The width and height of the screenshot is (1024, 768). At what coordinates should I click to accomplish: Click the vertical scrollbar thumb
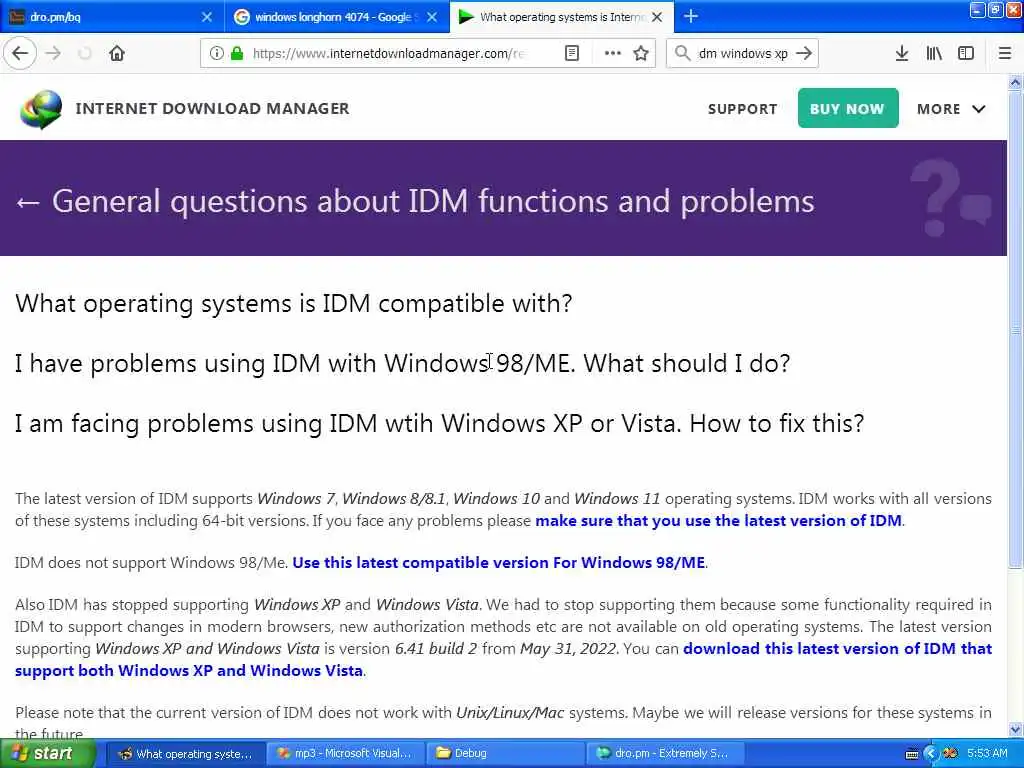pyautogui.click(x=1015, y=330)
